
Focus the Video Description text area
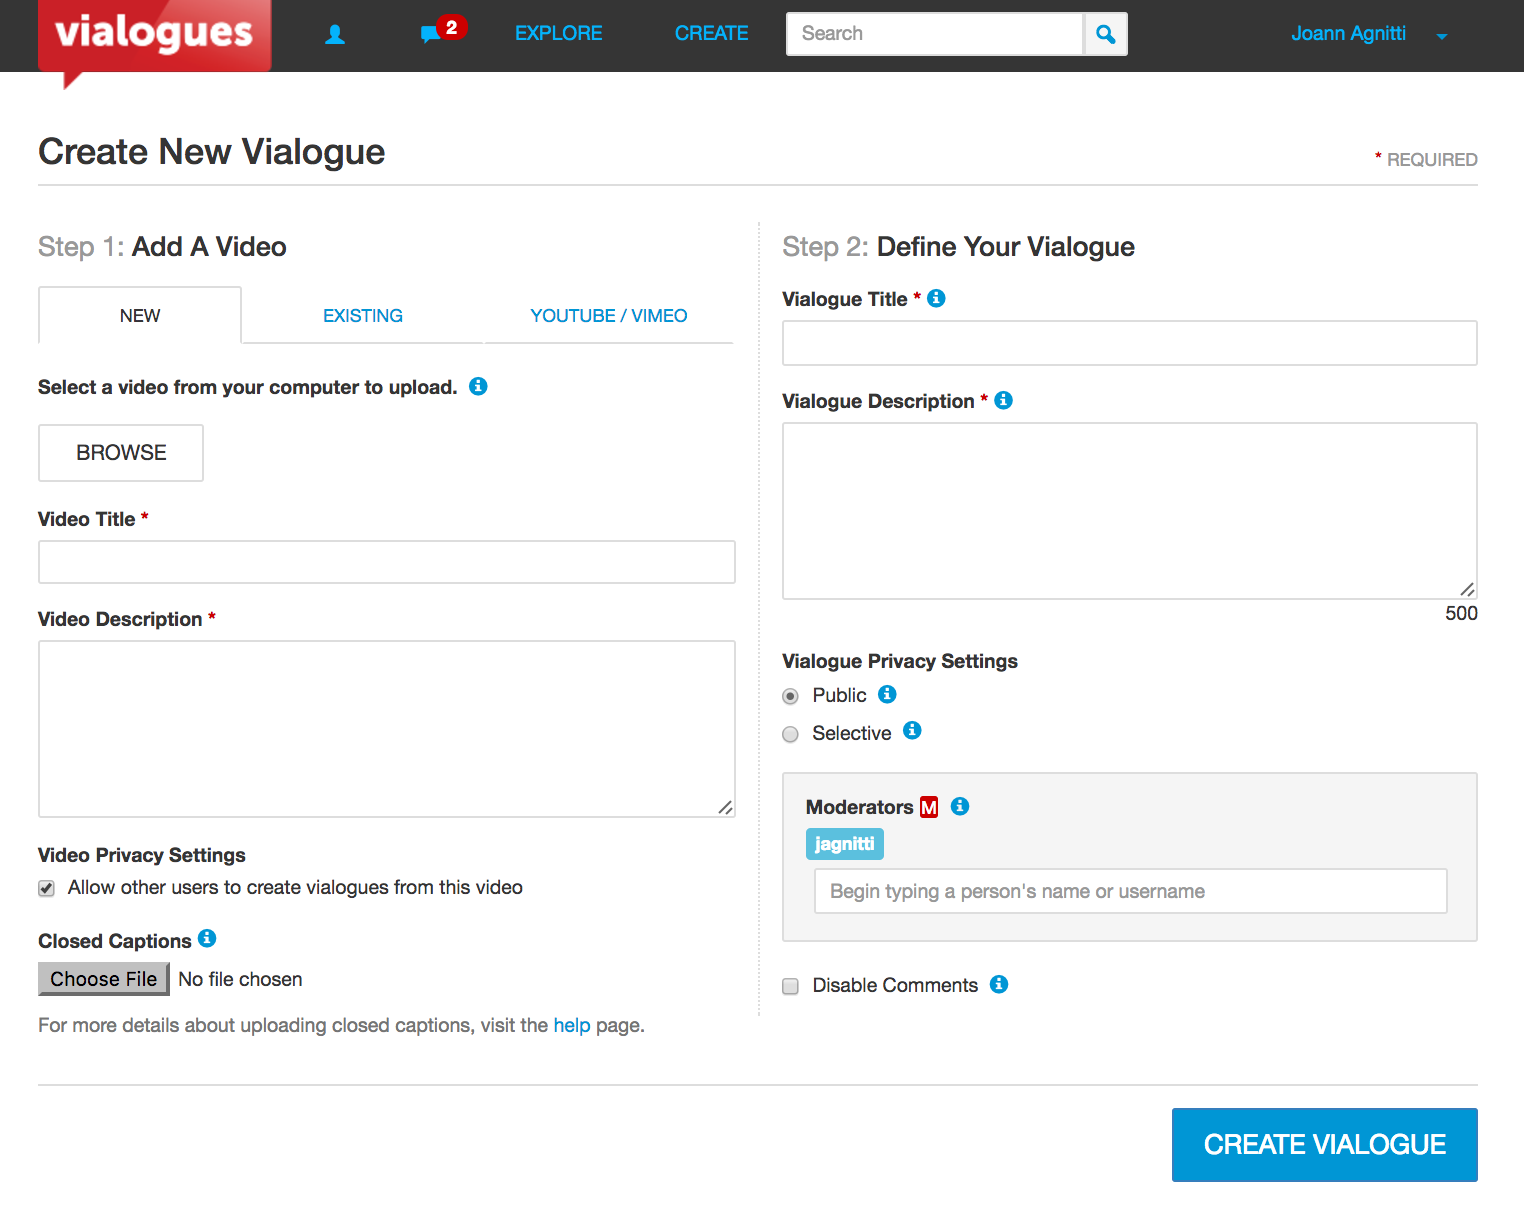point(387,729)
